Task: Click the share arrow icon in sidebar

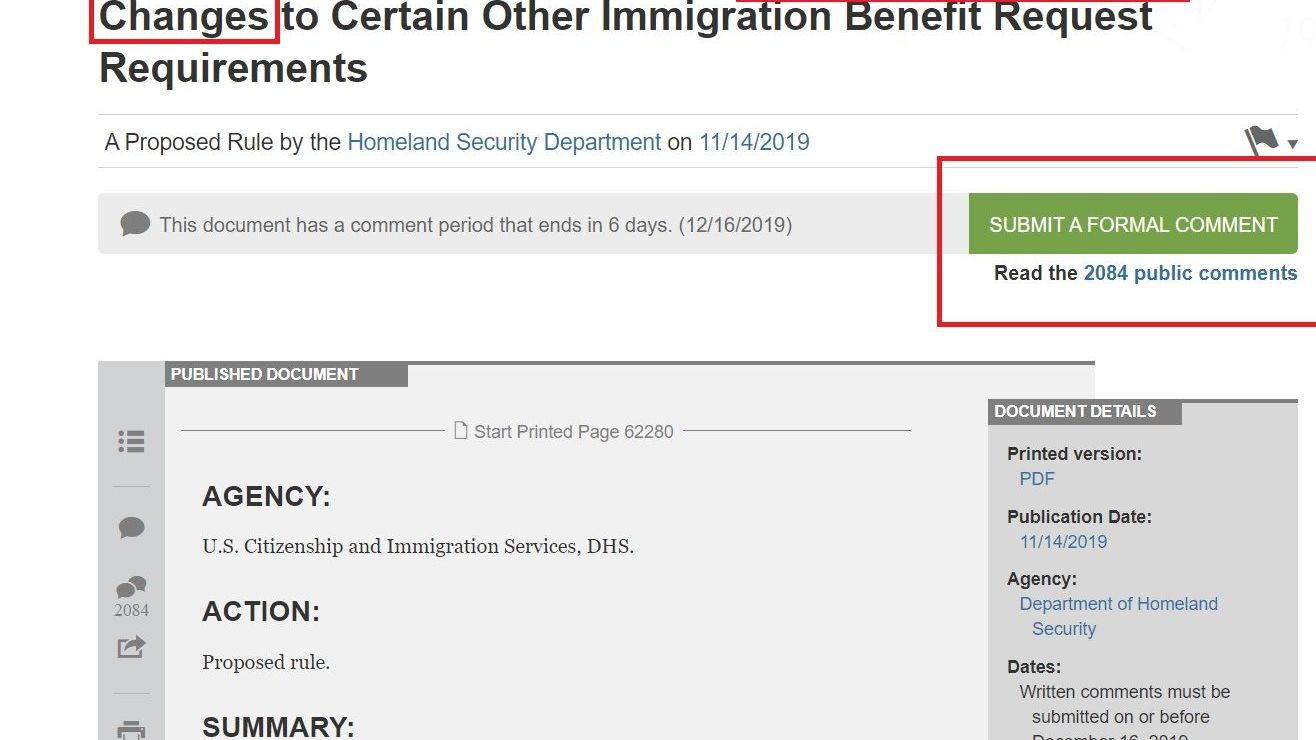Action: click(131, 647)
